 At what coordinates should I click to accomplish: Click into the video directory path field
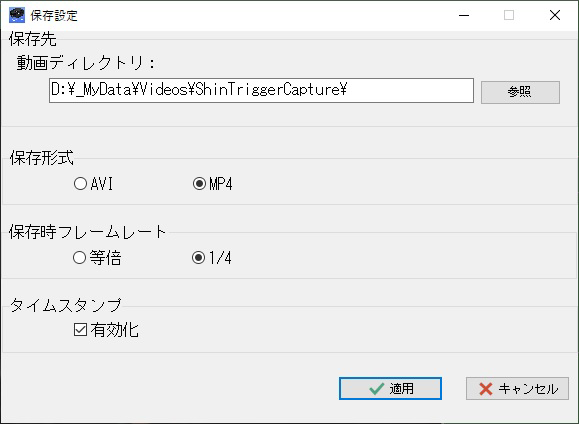[x=261, y=90]
